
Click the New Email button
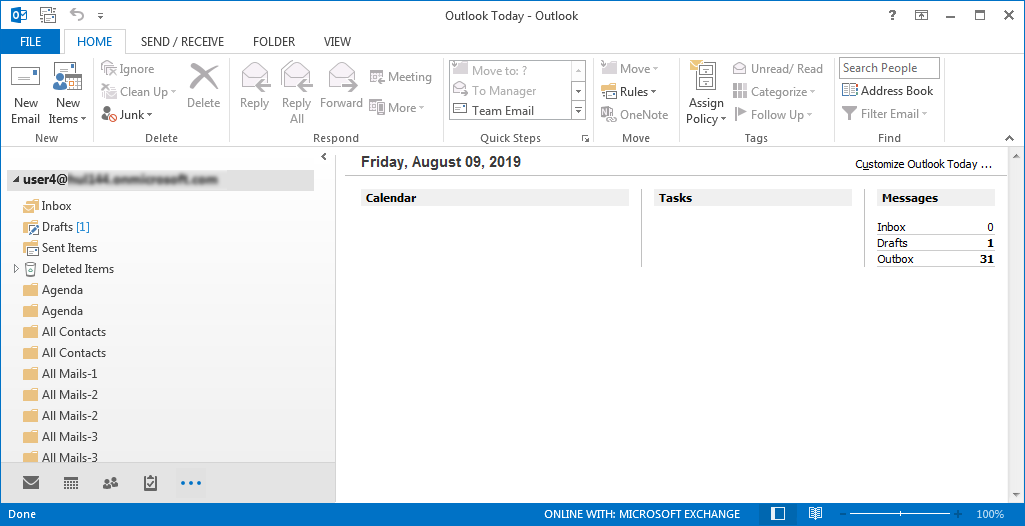[x=25, y=93]
